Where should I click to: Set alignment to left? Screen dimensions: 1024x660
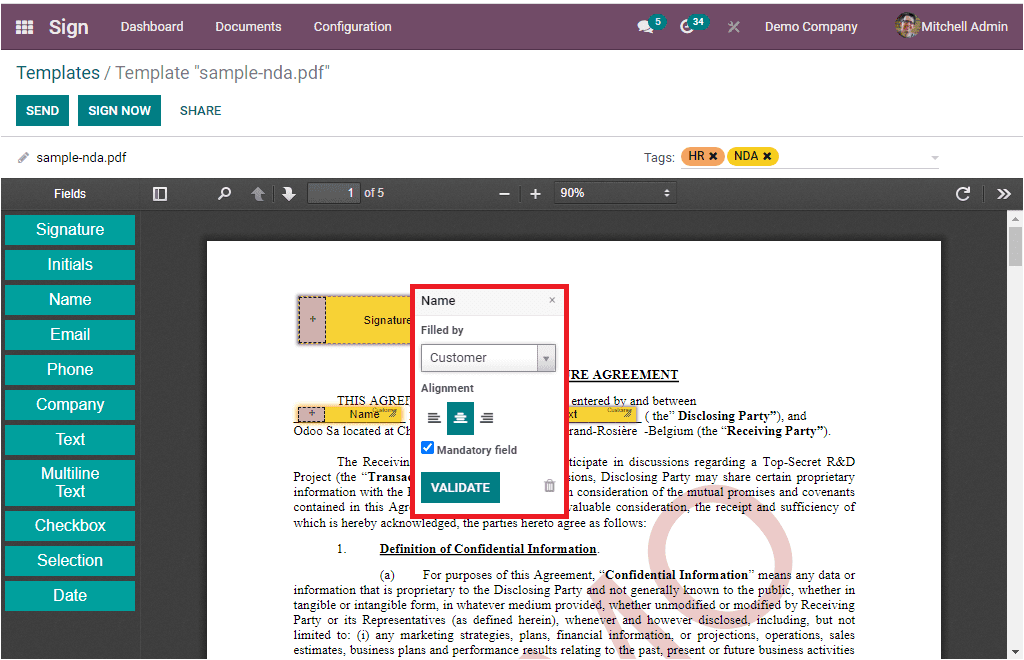point(434,418)
